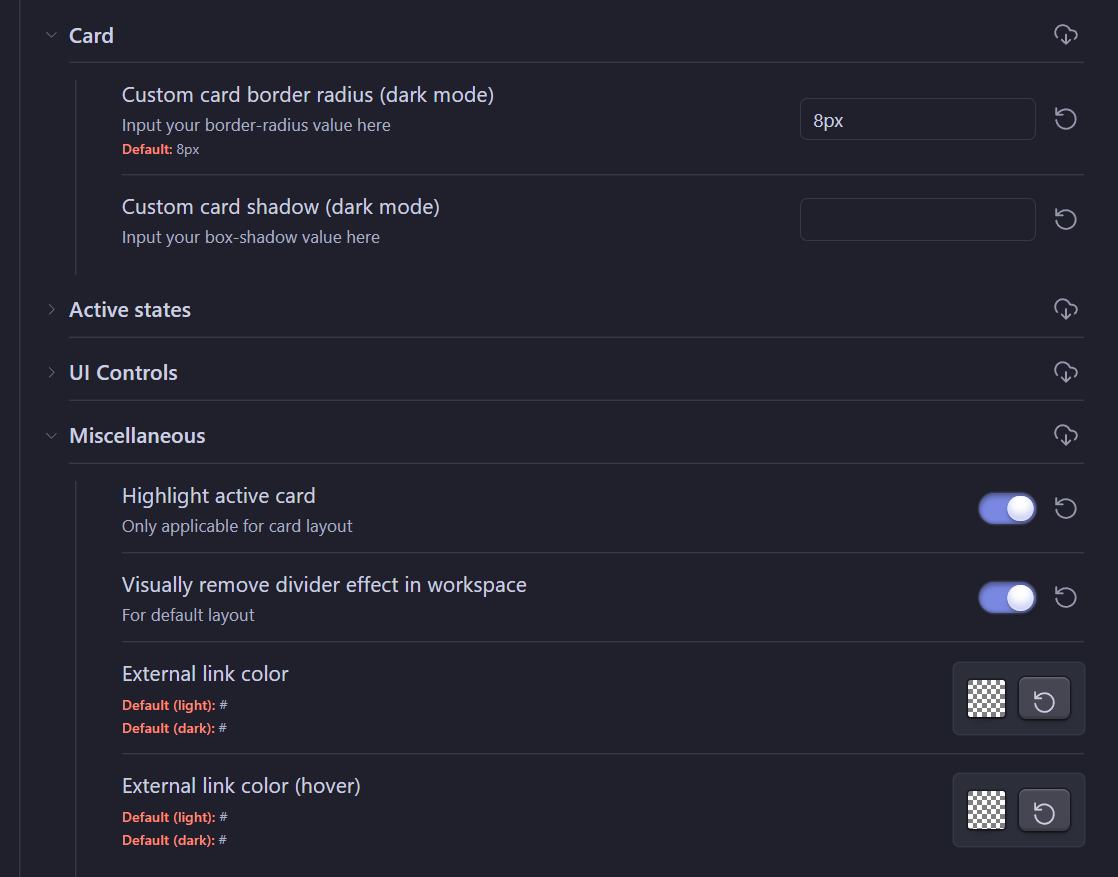Reset the divider effect removal setting
Screen dimensions: 1118x877
coord(1065,597)
